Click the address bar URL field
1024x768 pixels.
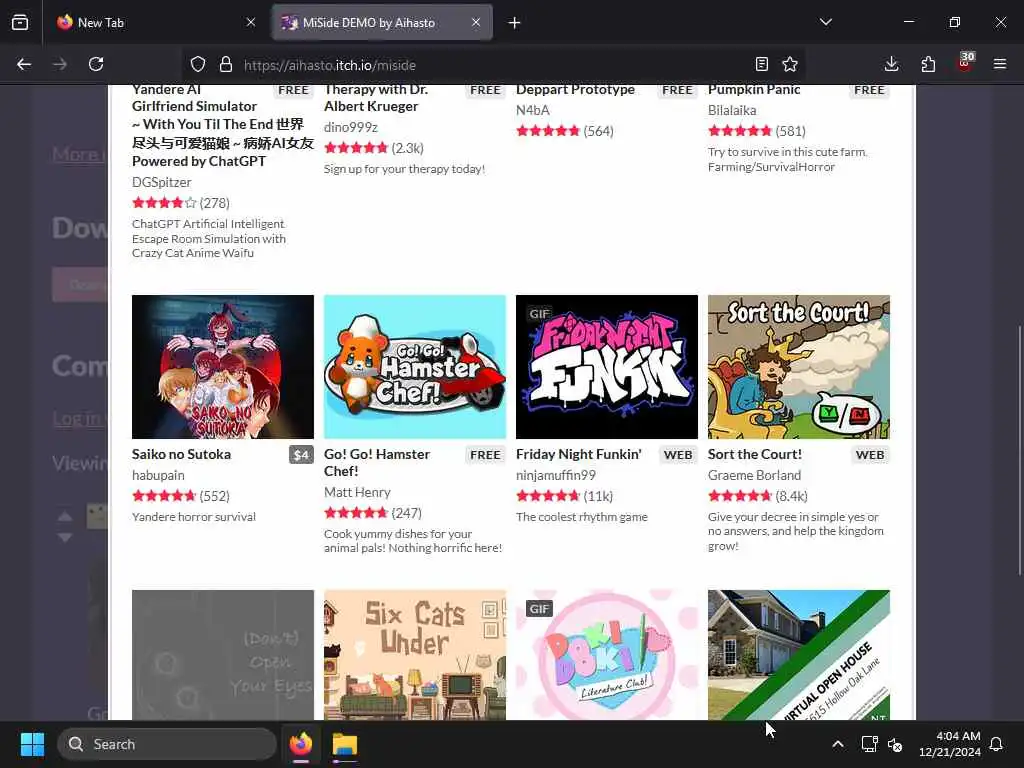coord(493,65)
